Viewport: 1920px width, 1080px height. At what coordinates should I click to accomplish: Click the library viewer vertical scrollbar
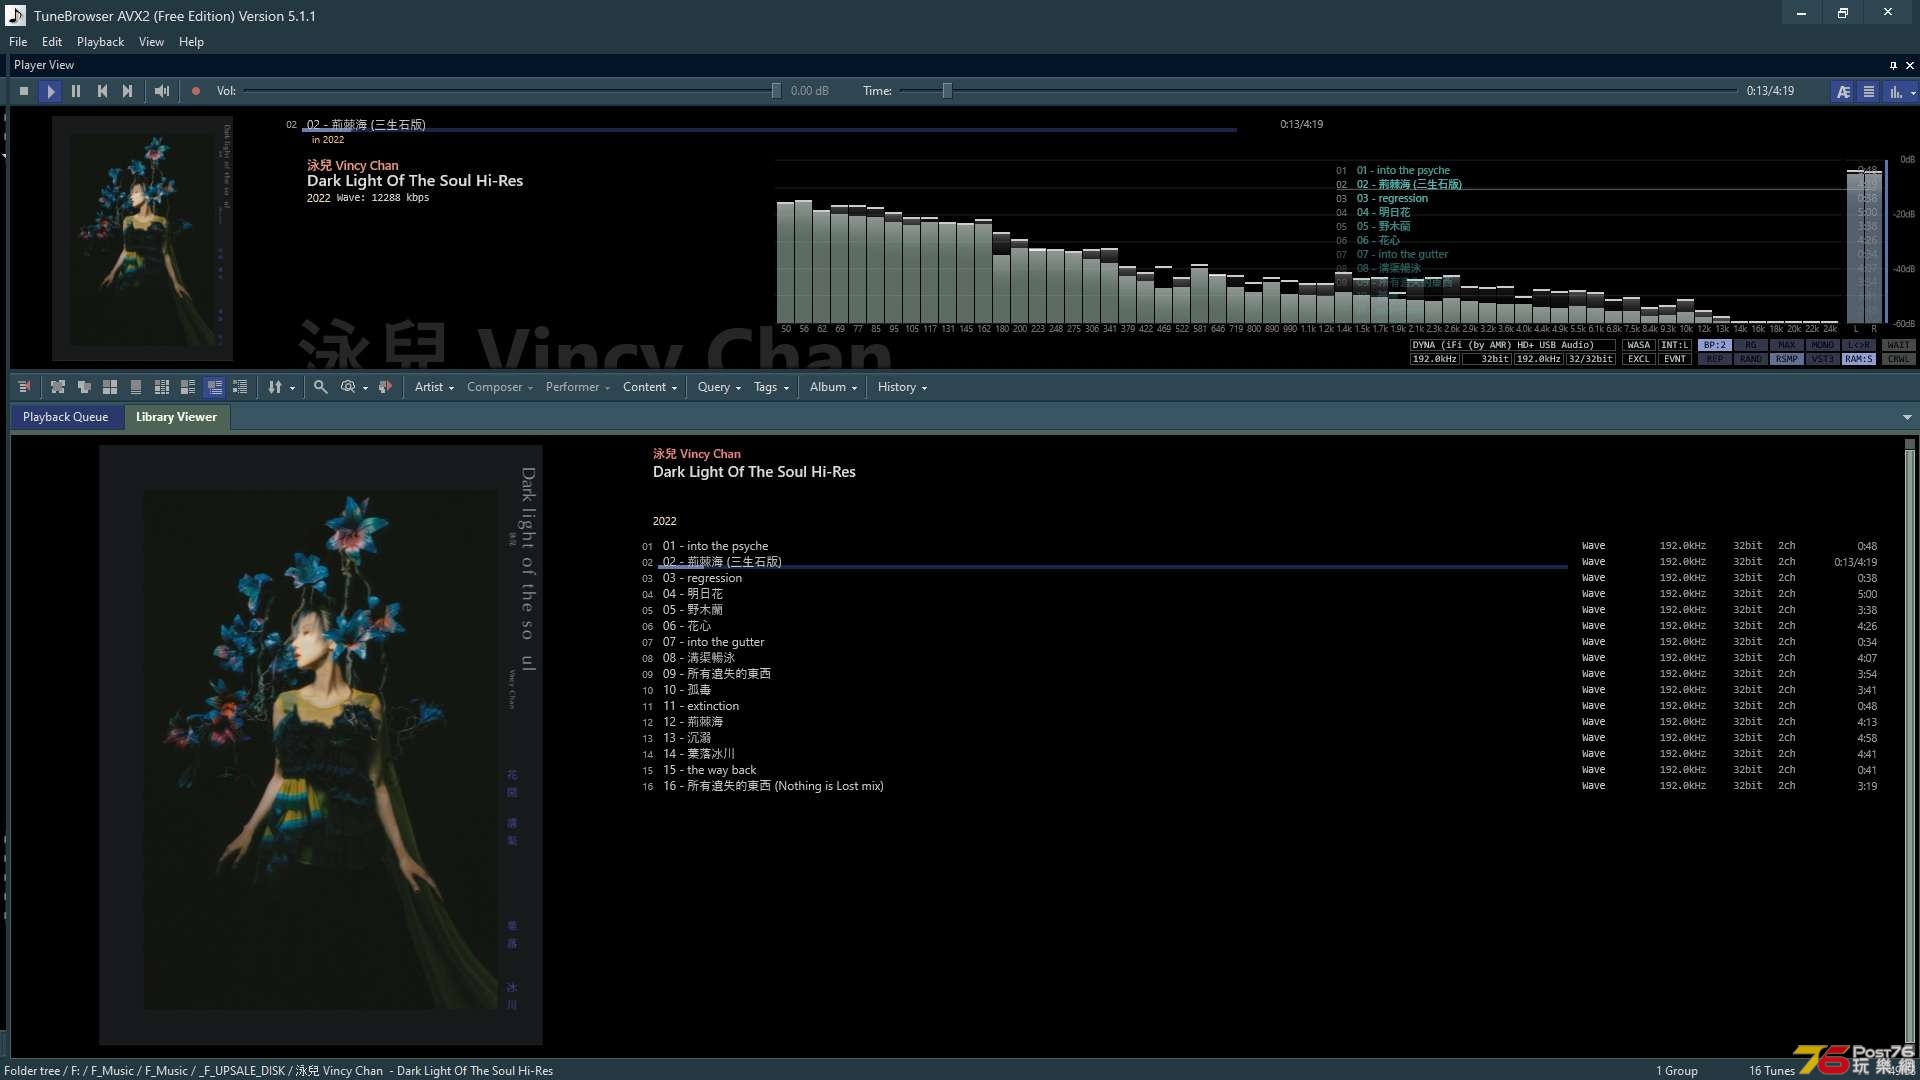coord(1909,745)
